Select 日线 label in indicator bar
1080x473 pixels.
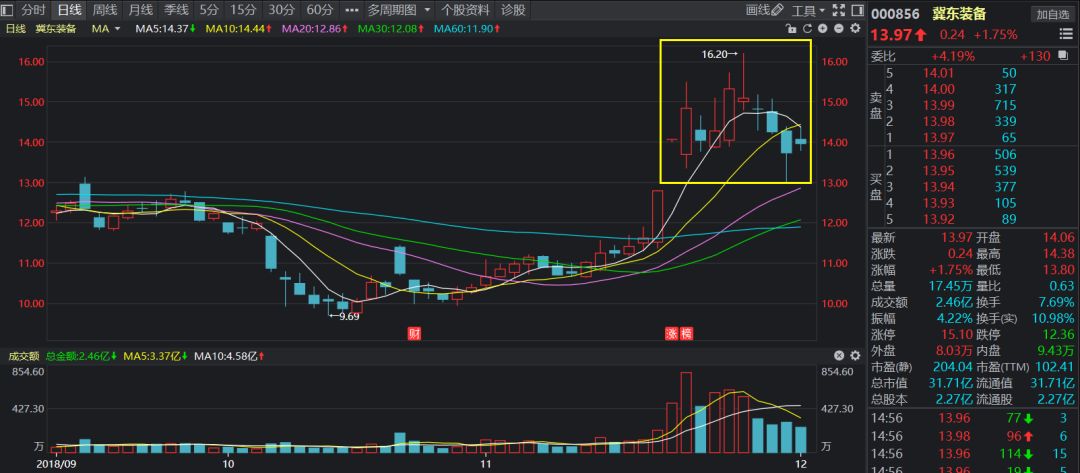click(15, 28)
